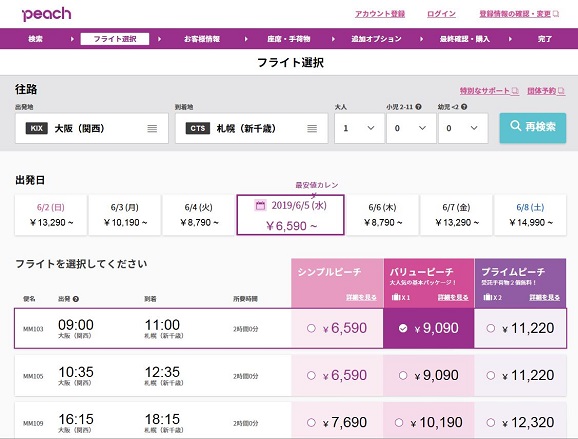The width and height of the screenshot is (578, 439).
Task: Click flight number MM109
Action: [33, 424]
